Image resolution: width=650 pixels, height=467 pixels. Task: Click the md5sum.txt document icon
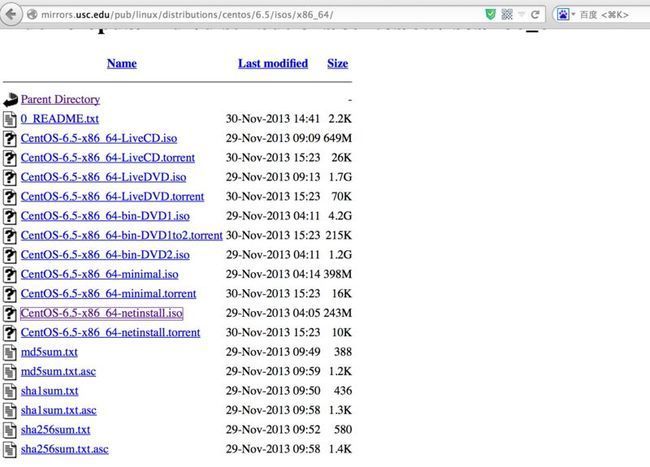tap(10, 353)
